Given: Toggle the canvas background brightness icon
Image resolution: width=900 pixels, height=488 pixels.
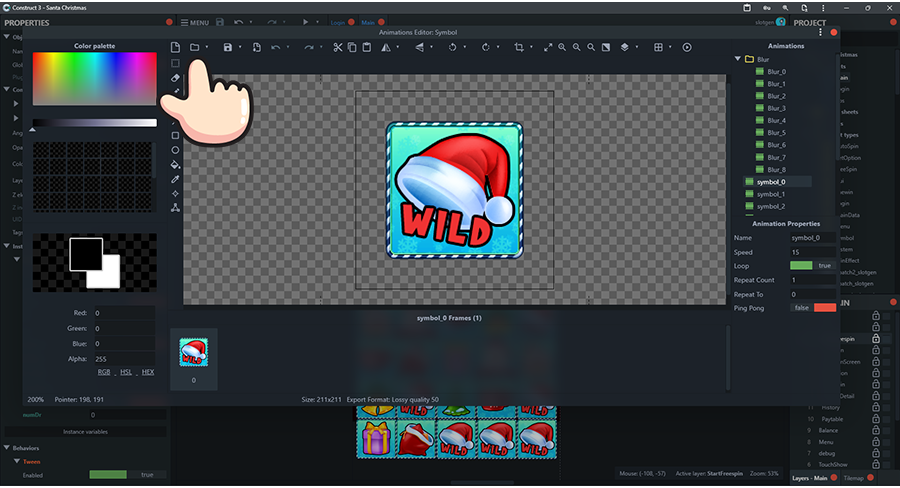Looking at the screenshot, I should pyautogui.click(x=606, y=47).
